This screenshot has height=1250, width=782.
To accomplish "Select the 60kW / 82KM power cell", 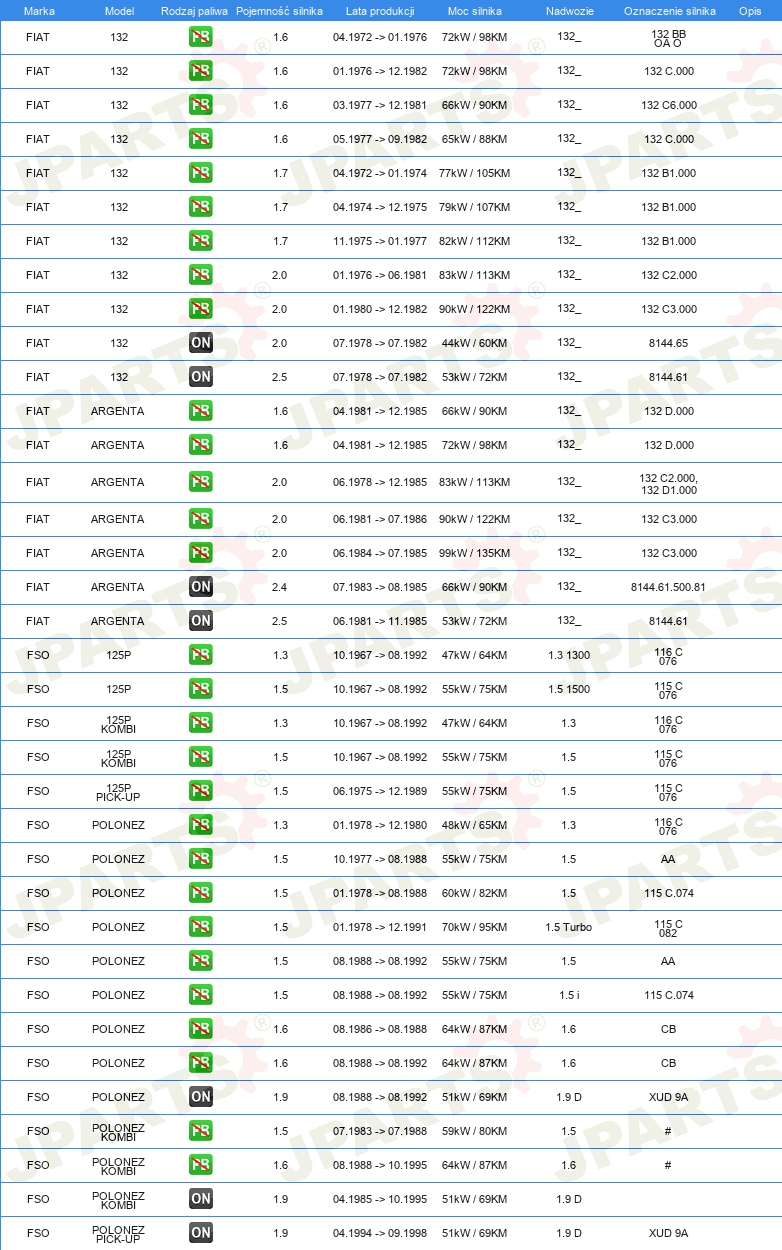I will coord(475,893).
